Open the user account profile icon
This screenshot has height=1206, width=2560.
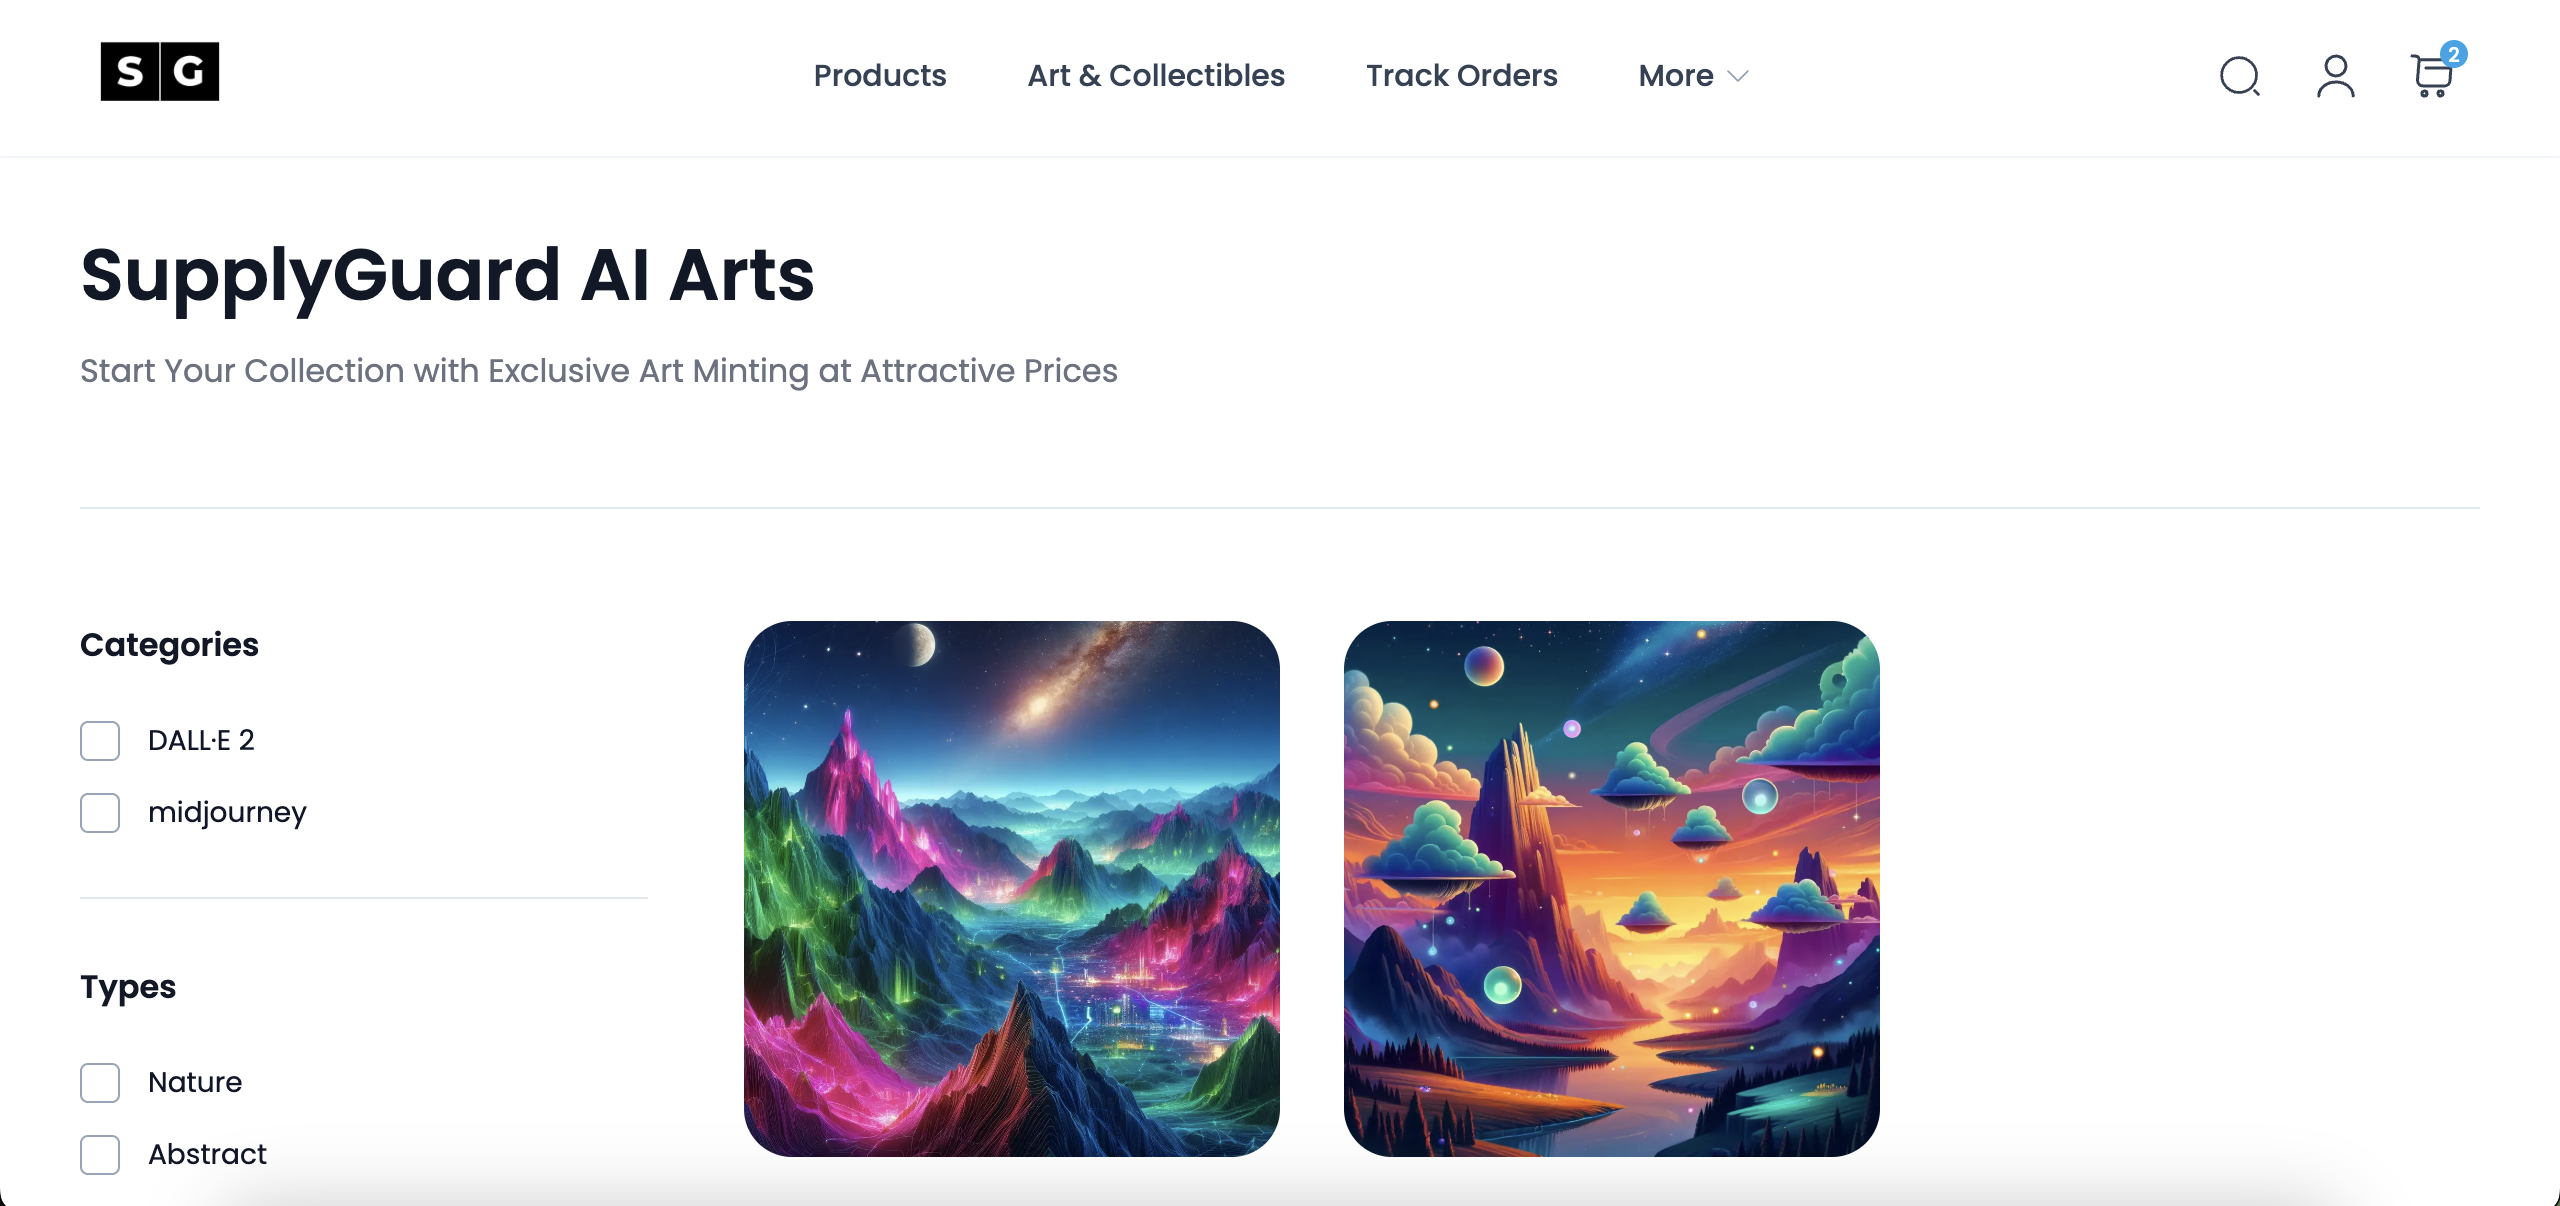[2336, 76]
